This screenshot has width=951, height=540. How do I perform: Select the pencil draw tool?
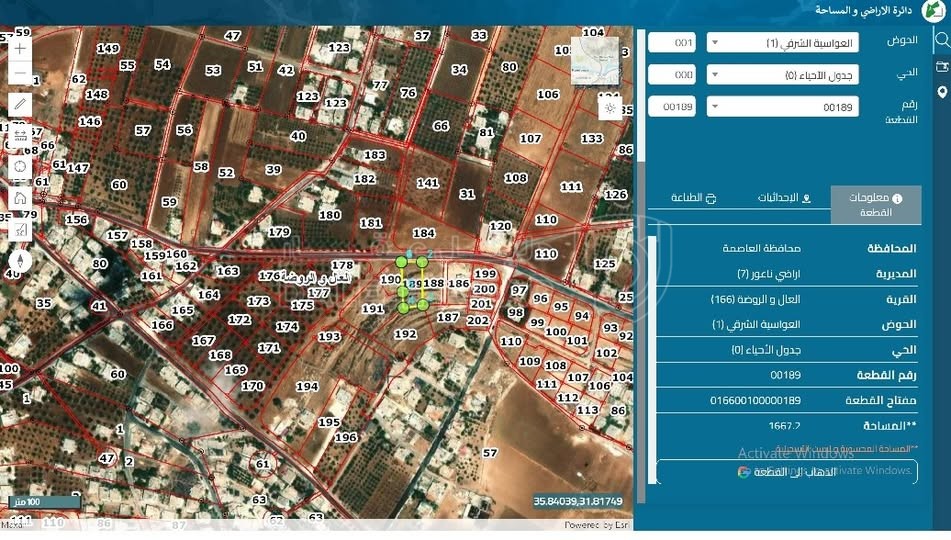[x=20, y=104]
